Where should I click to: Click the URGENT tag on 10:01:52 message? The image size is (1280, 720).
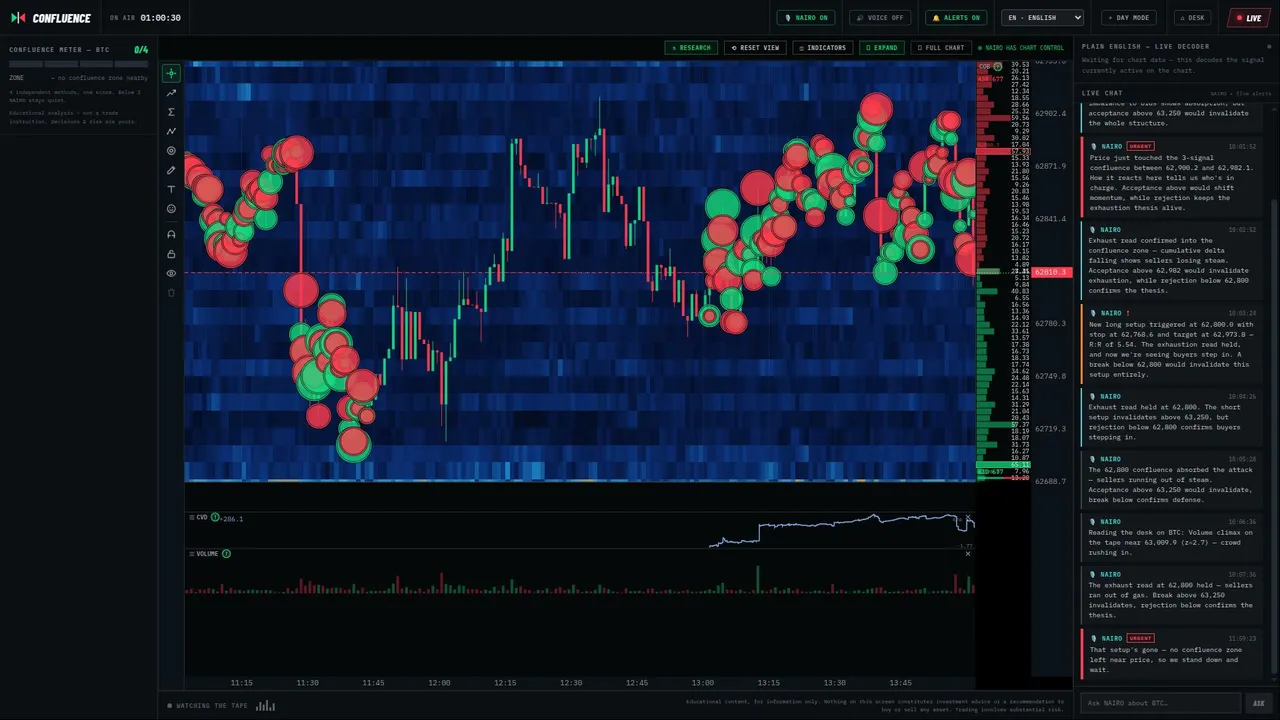(1140, 146)
